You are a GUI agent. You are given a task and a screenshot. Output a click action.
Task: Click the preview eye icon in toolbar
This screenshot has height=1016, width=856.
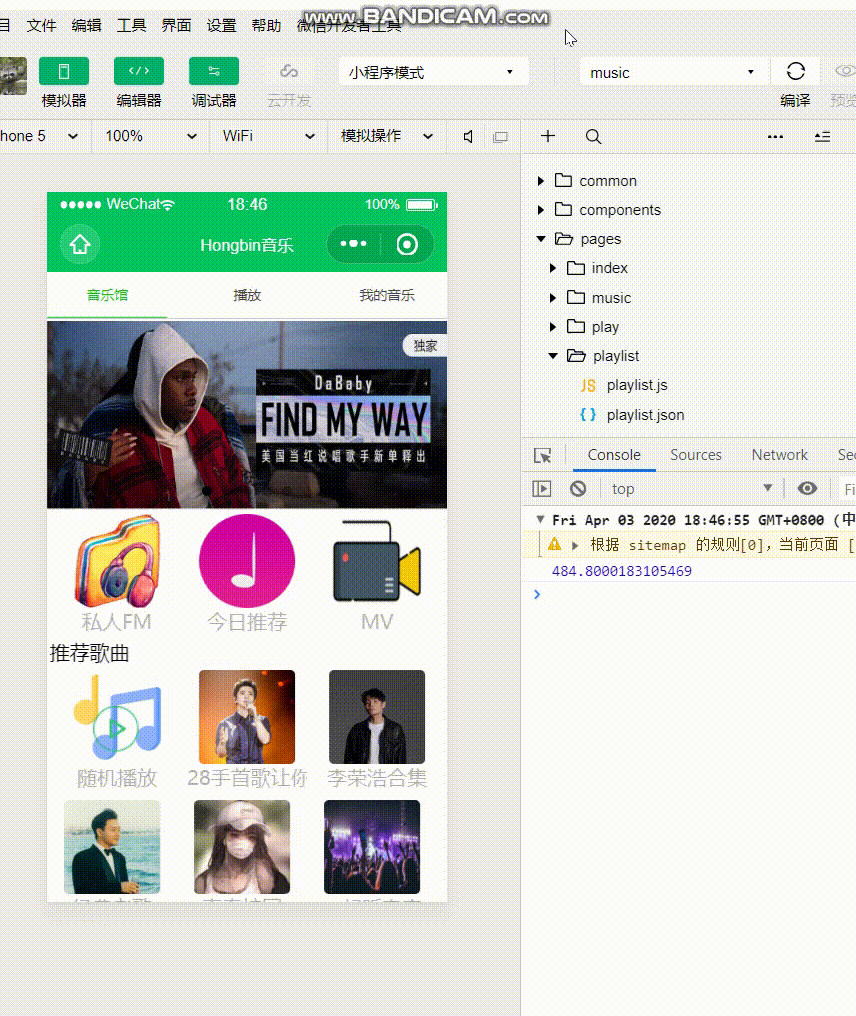pos(844,71)
